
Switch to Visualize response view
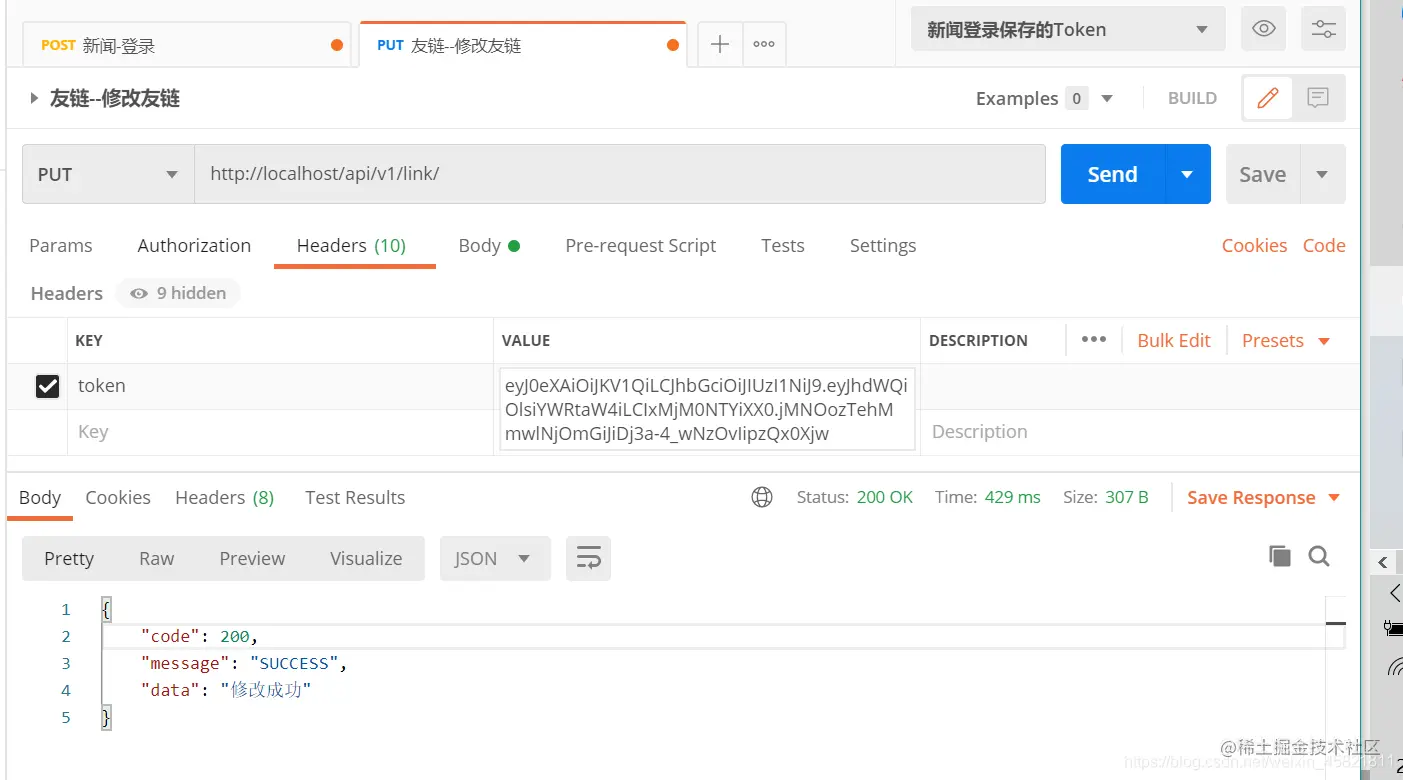[366, 558]
